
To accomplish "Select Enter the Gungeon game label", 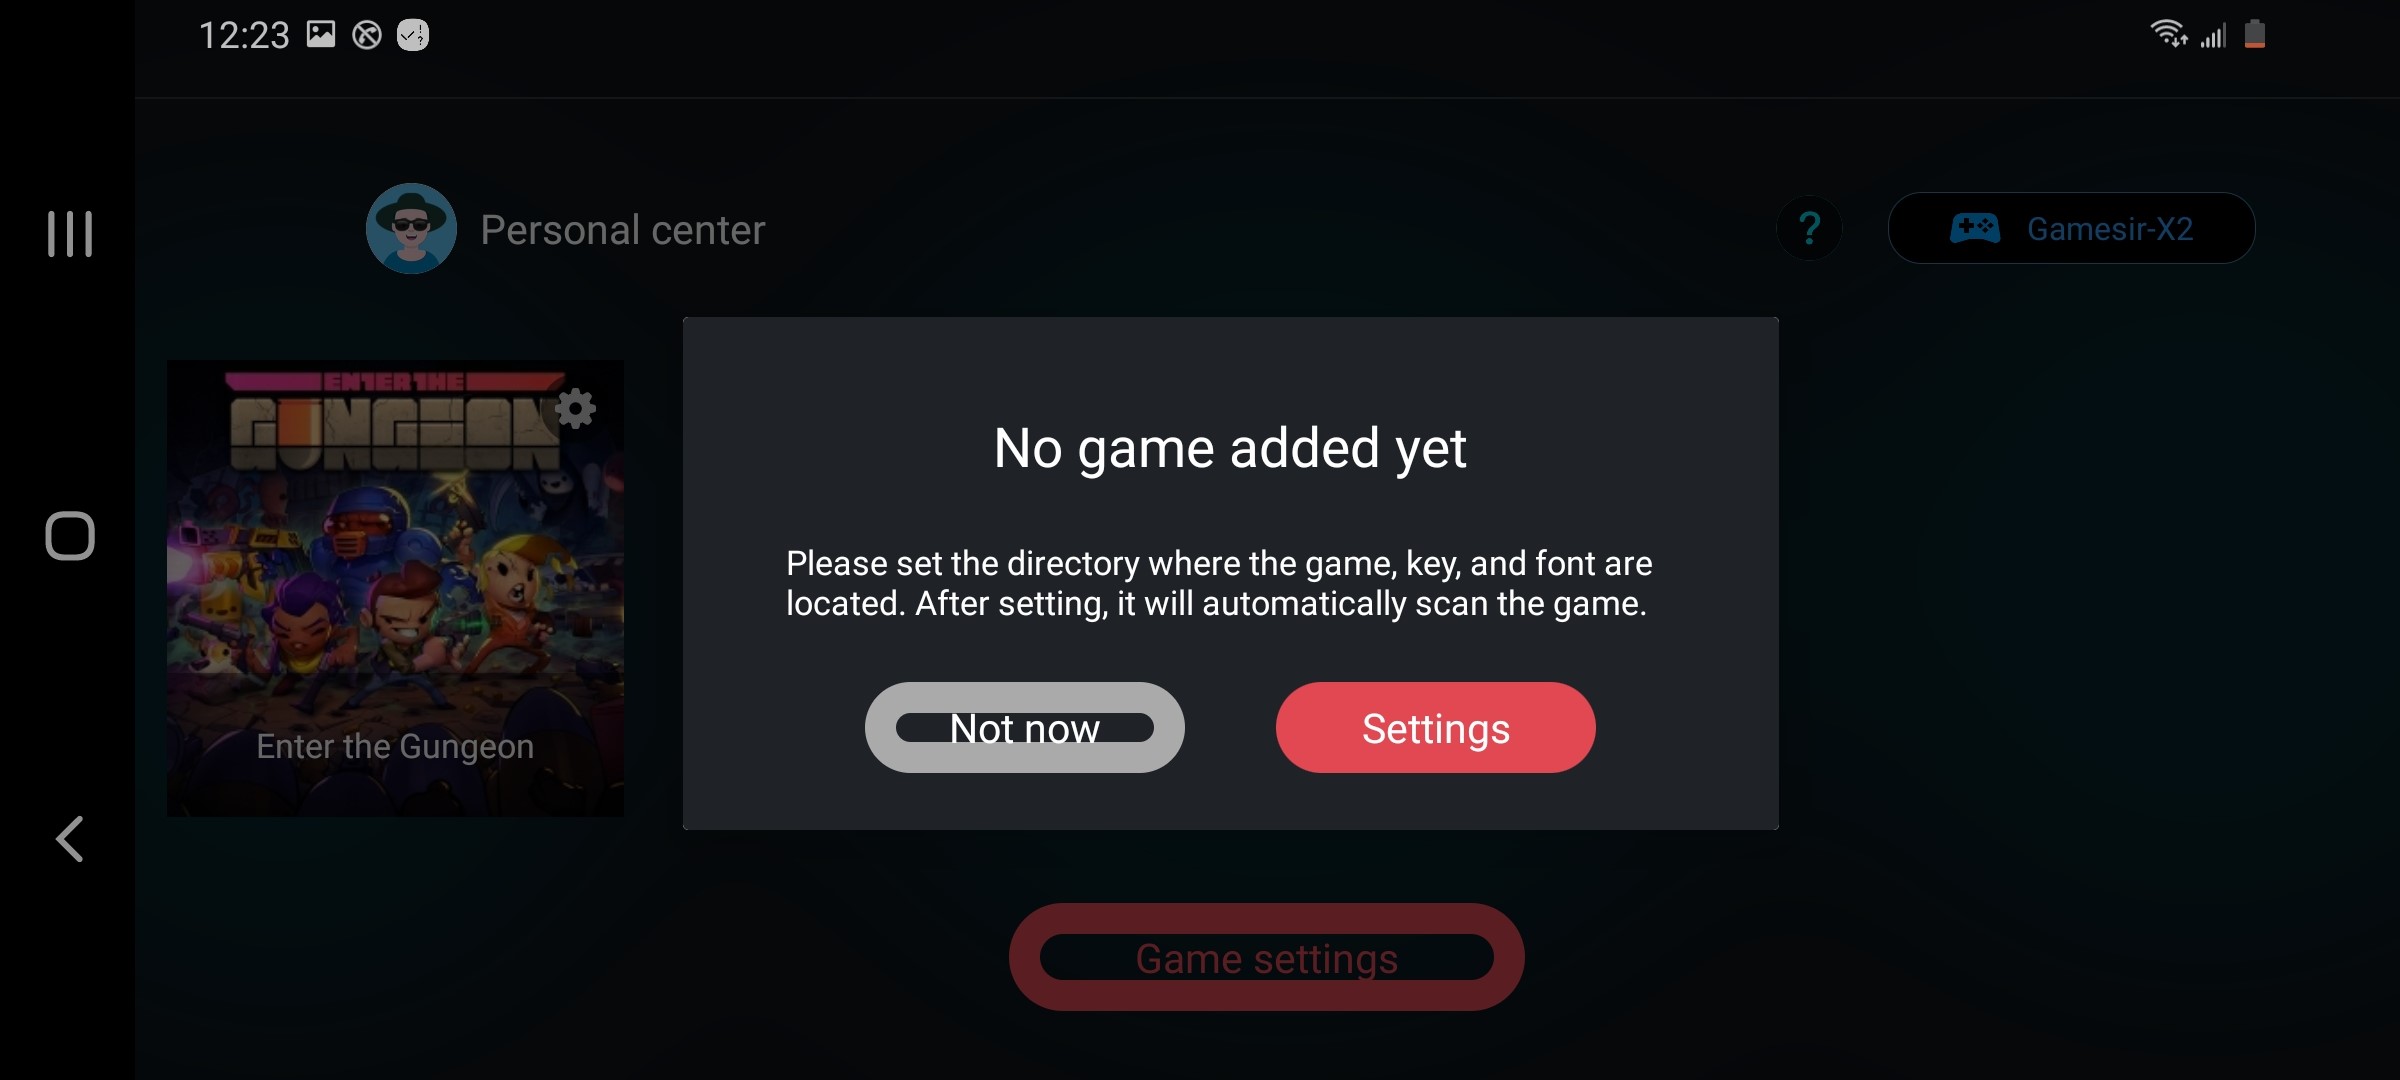I will [395, 745].
